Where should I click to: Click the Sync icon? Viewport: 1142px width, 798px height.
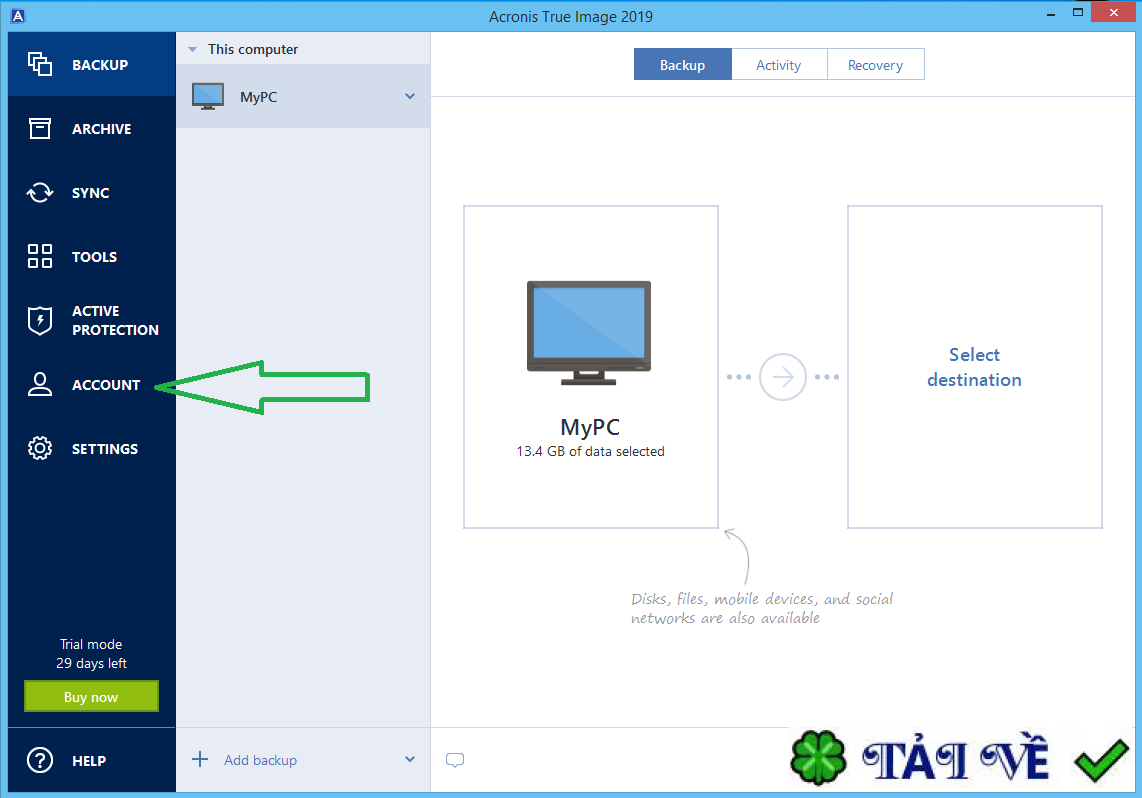coord(40,192)
